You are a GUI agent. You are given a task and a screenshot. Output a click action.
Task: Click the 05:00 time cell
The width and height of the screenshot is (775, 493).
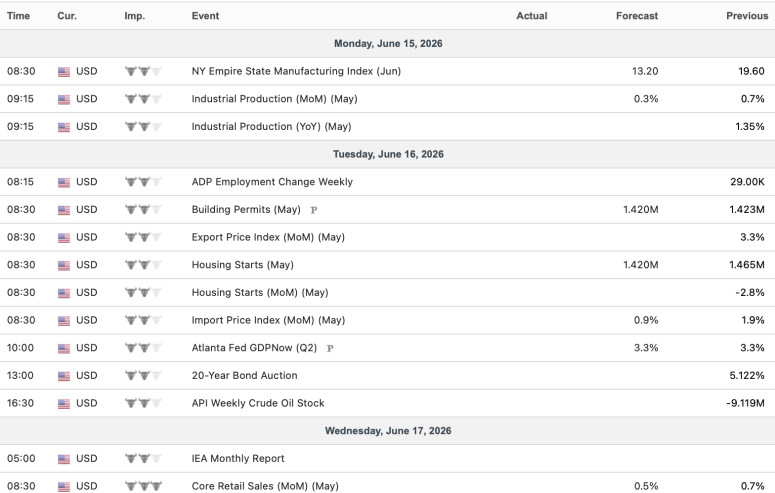click(x=21, y=459)
